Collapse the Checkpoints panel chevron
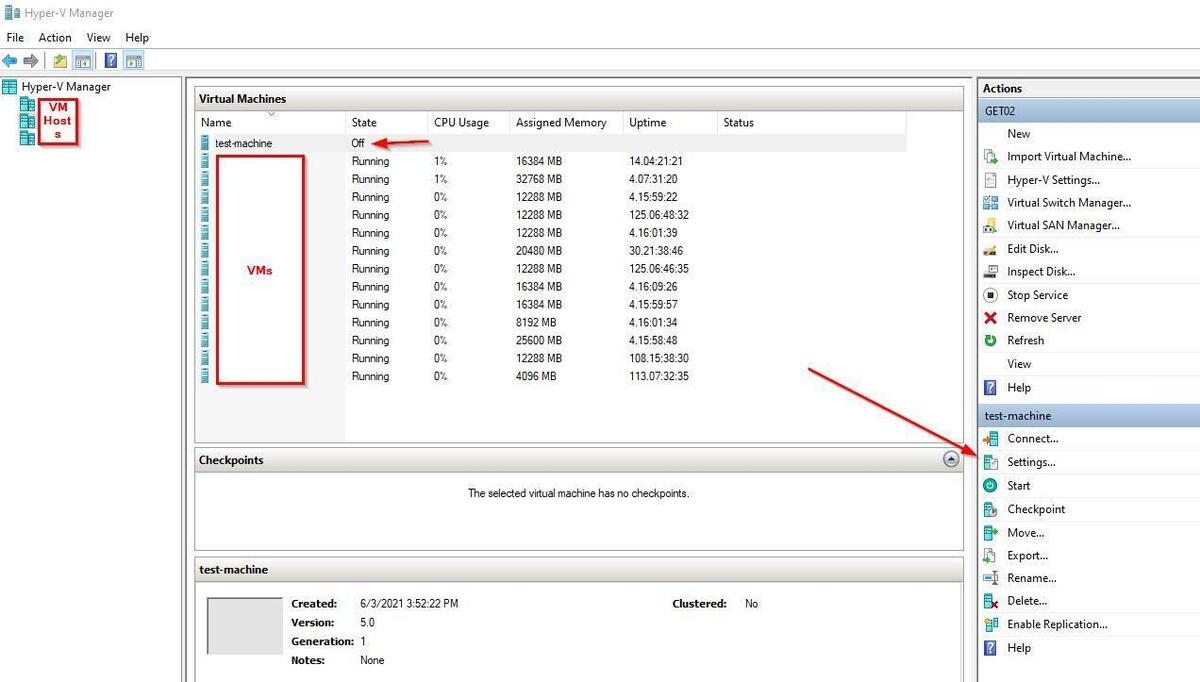 pos(951,460)
